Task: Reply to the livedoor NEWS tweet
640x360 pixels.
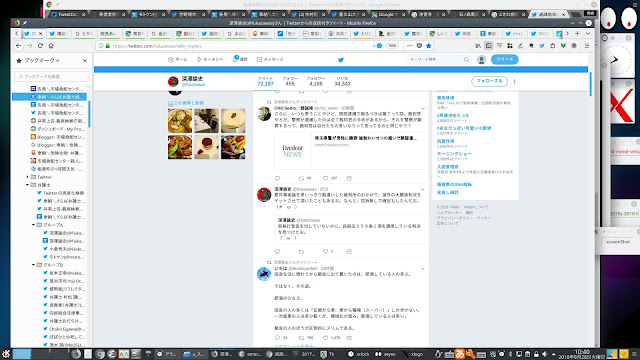Action: tap(278, 178)
